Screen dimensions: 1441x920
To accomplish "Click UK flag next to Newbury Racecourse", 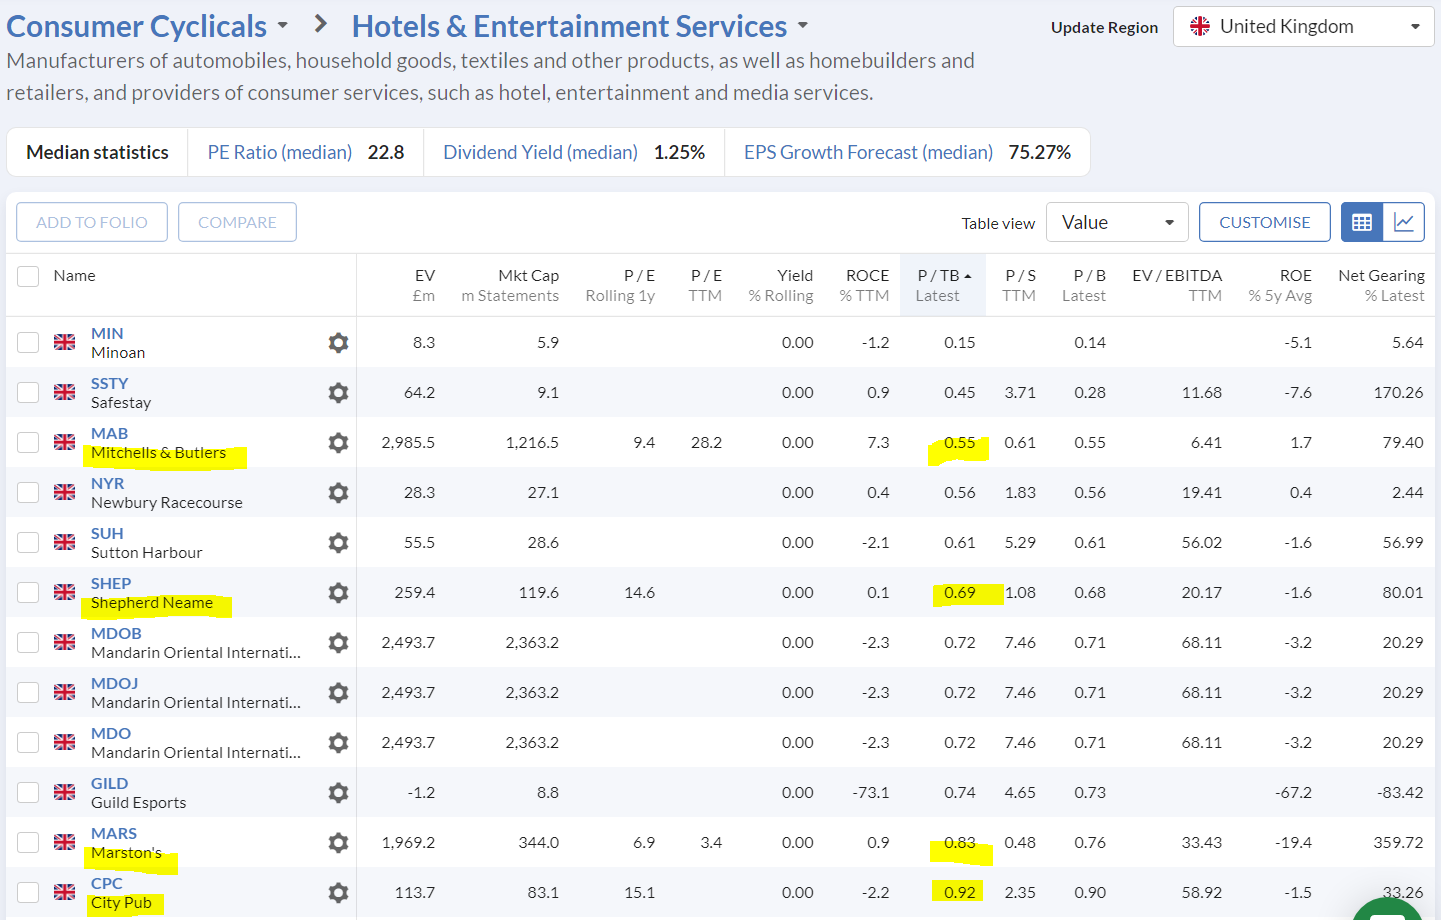I will tap(65, 492).
